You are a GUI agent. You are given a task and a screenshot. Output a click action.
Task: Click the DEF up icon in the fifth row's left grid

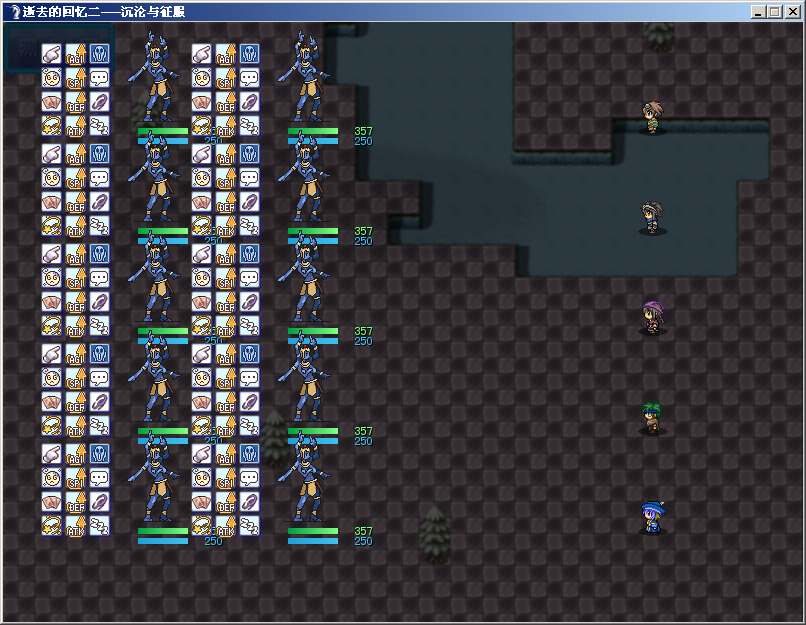coord(76,502)
